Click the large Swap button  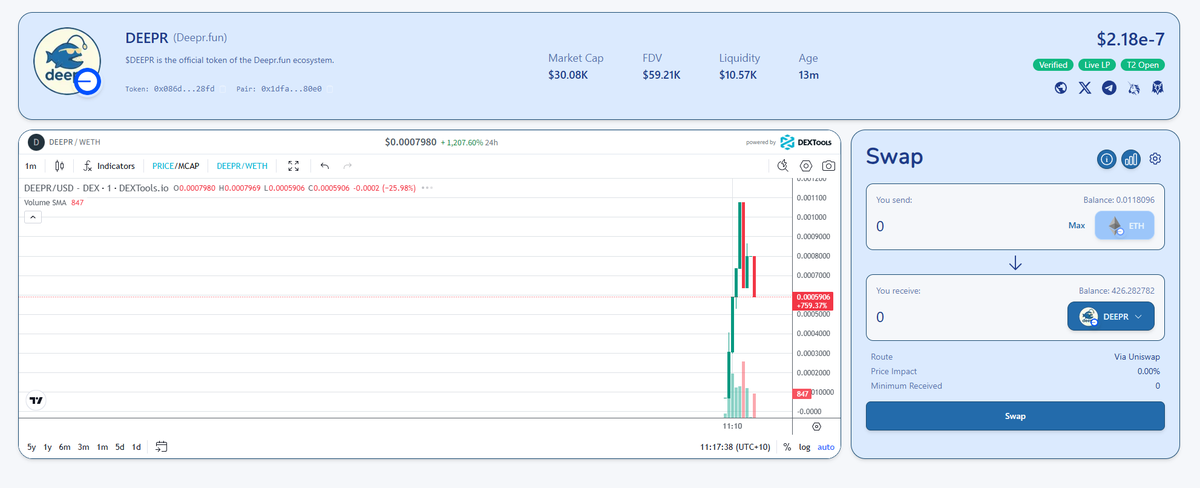[1015, 416]
